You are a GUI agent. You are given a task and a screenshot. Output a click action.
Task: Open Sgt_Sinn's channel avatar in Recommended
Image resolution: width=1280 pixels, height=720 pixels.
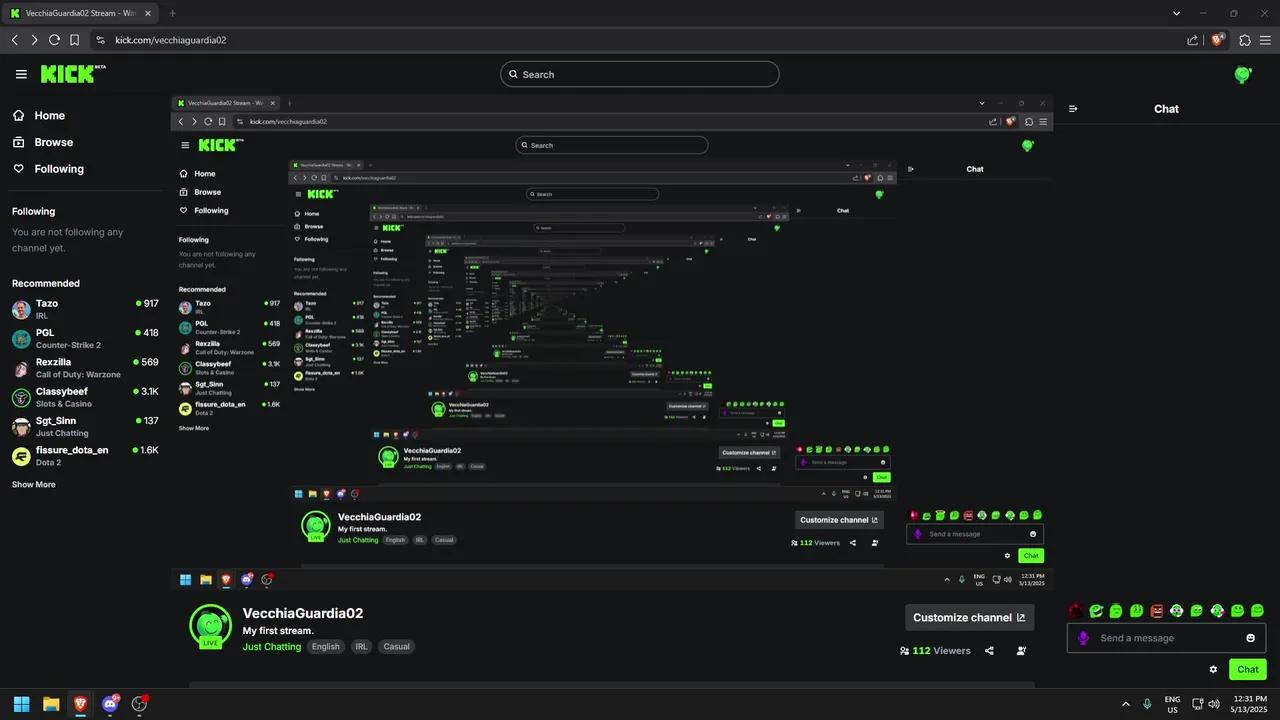21,427
